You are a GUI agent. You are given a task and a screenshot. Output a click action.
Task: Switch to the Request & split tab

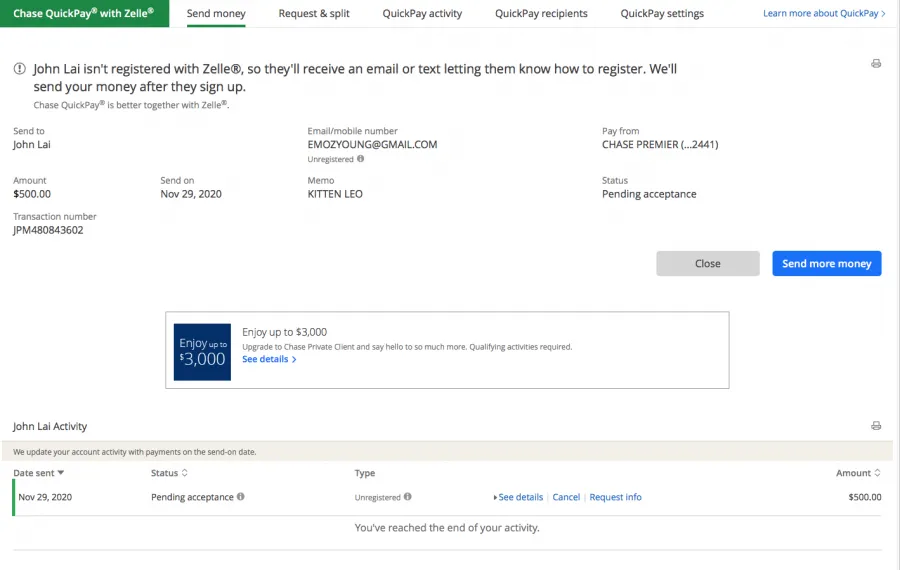(314, 13)
